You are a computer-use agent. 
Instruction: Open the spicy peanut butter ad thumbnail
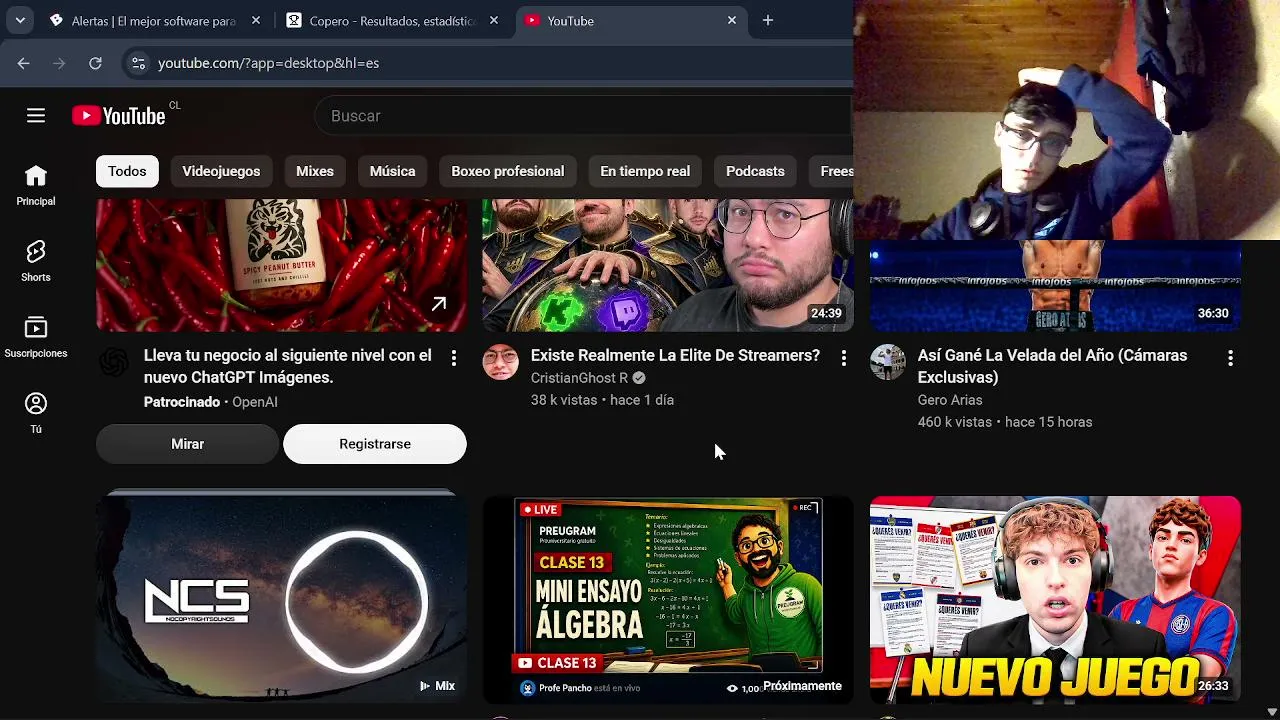click(281, 265)
